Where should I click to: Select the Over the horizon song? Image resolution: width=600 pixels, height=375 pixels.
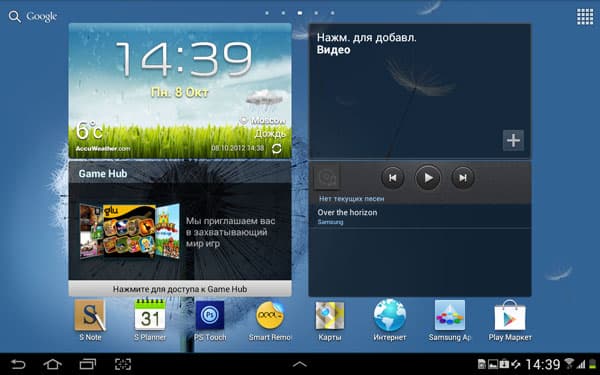coord(419,216)
